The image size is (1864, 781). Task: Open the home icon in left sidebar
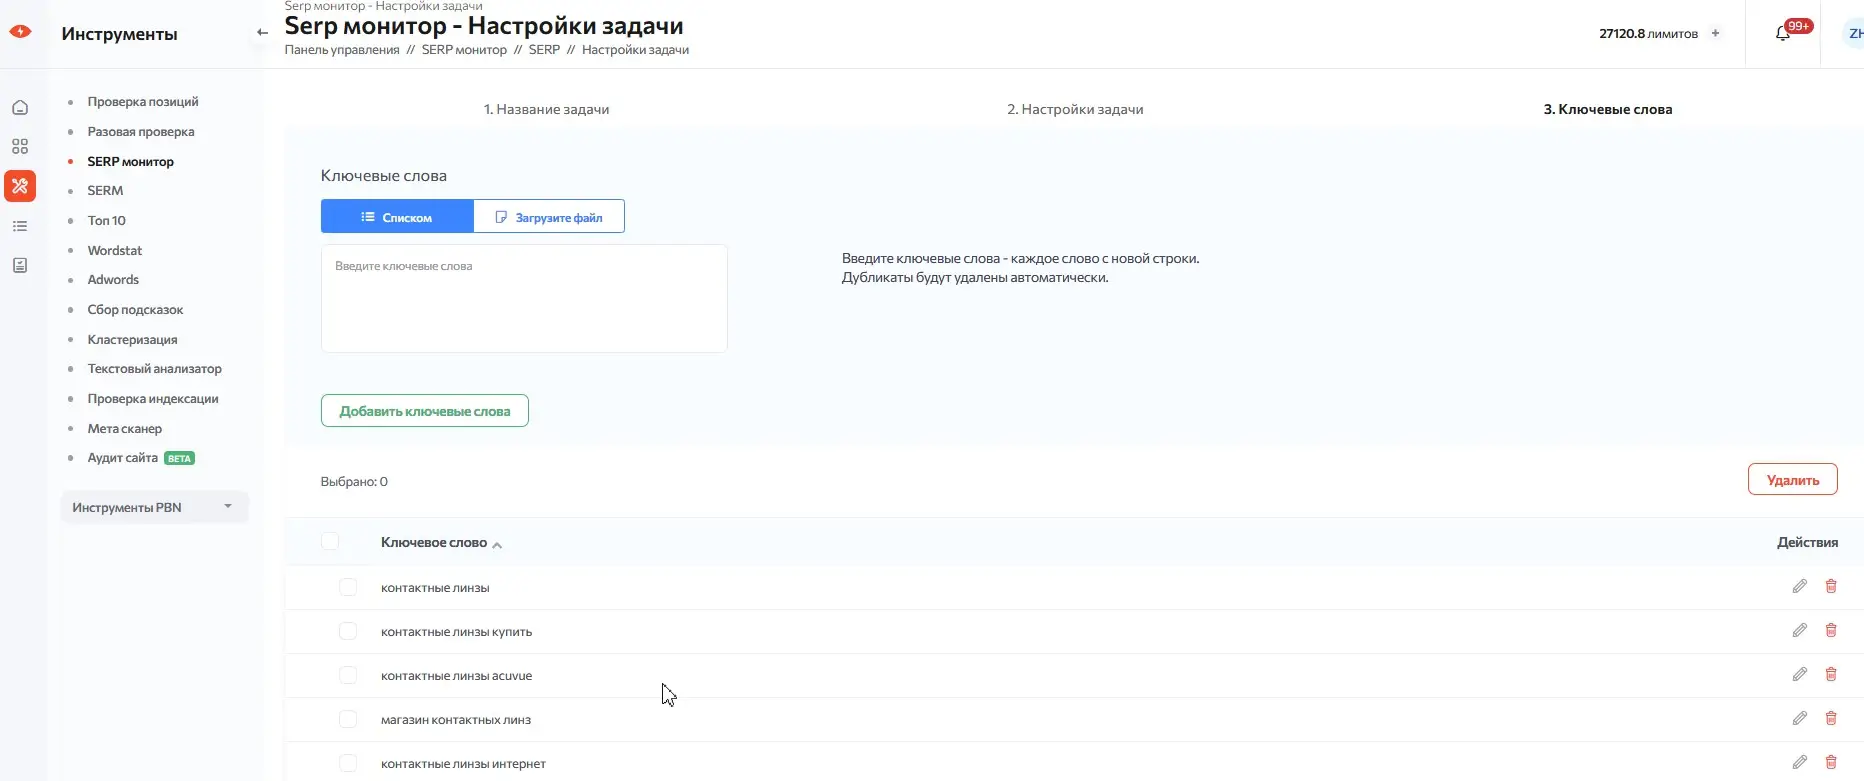click(x=20, y=108)
